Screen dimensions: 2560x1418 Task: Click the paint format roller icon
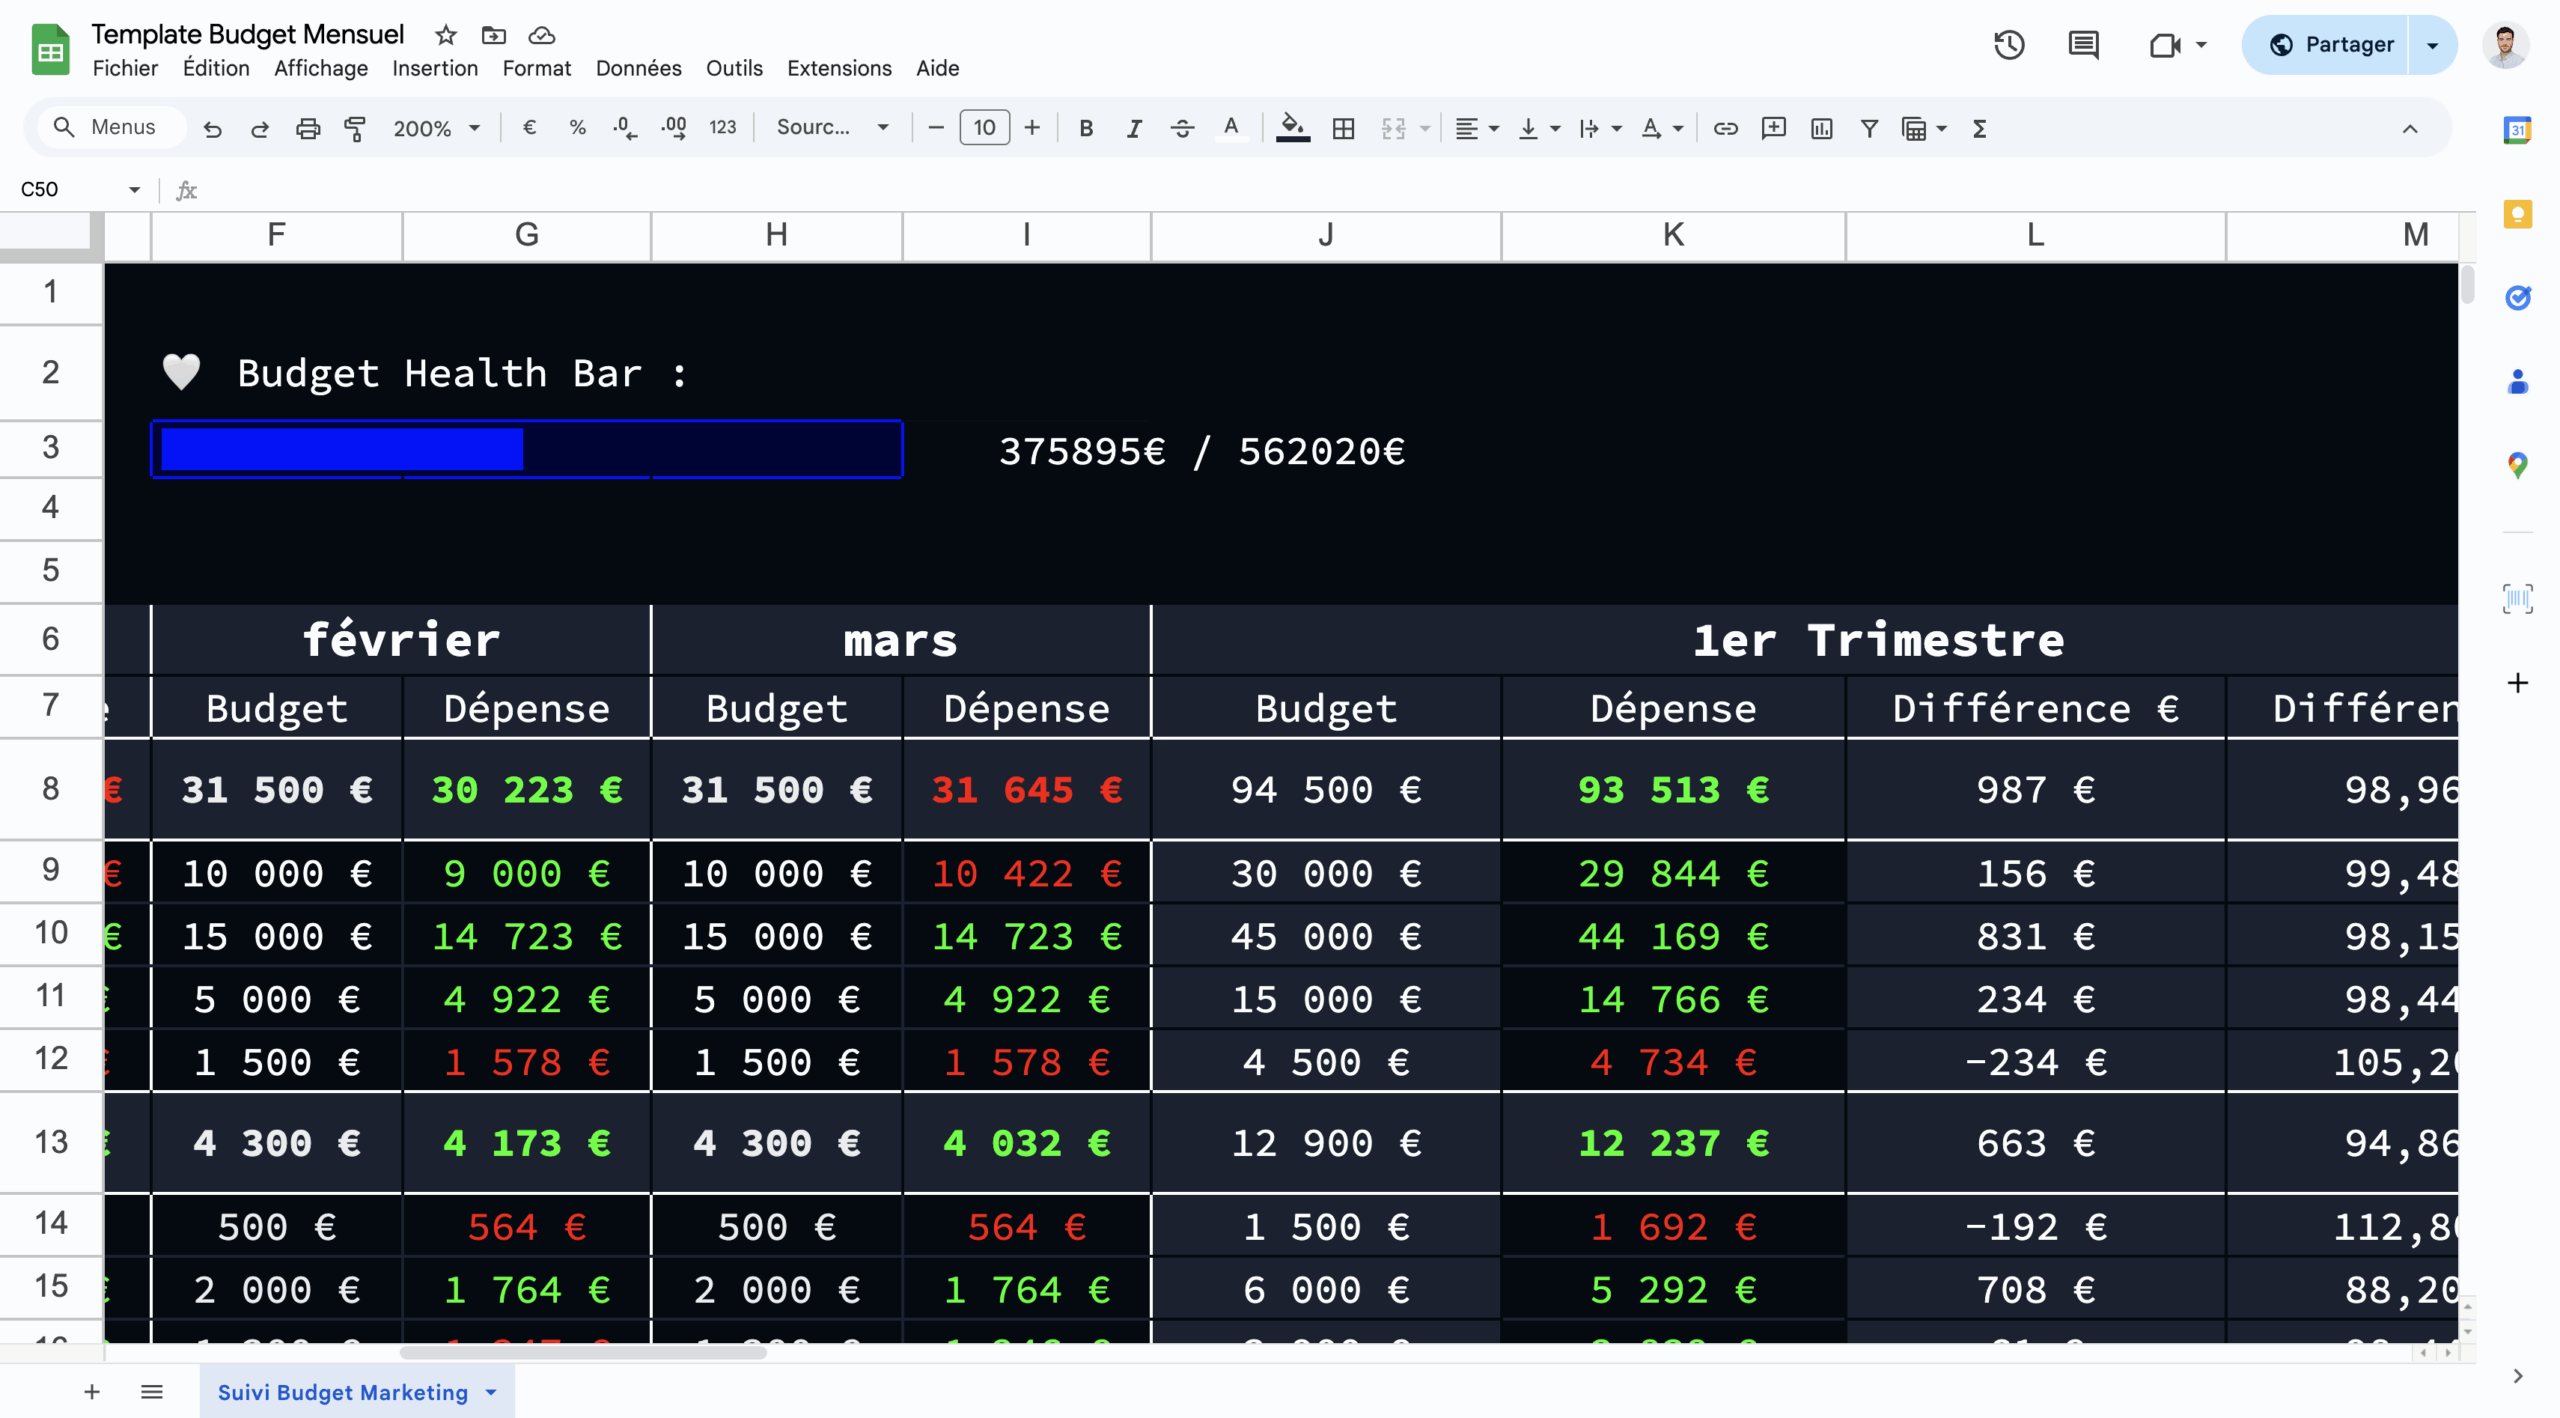click(355, 128)
